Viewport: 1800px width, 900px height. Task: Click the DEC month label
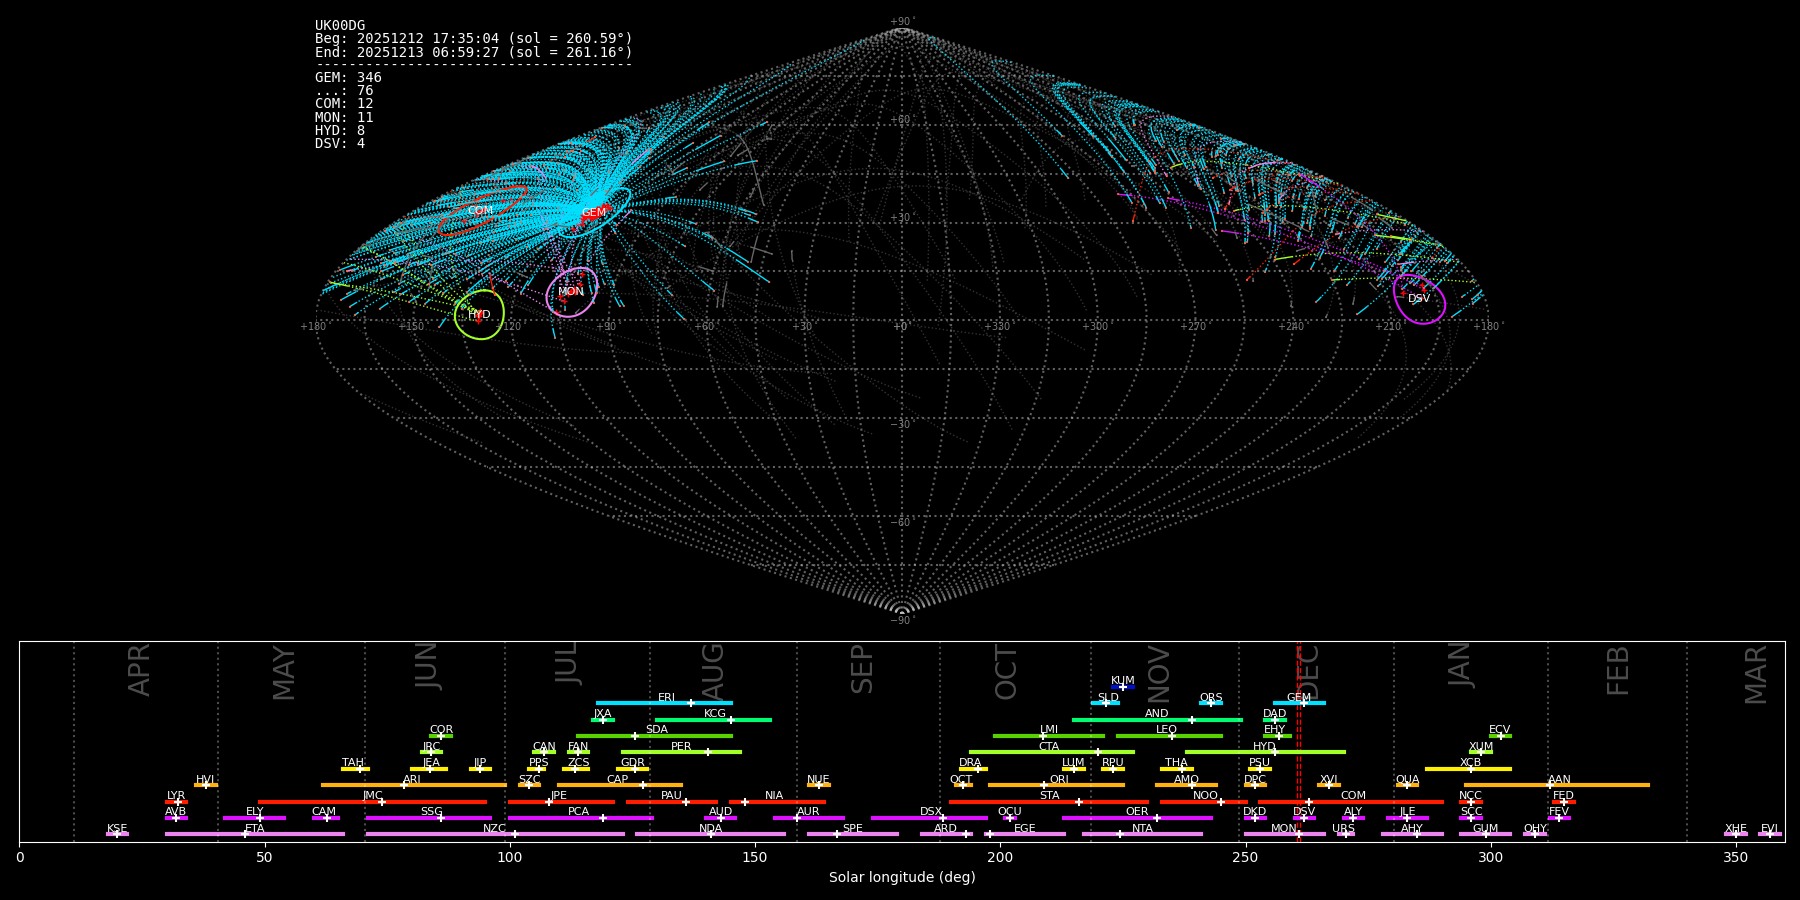[1309, 672]
